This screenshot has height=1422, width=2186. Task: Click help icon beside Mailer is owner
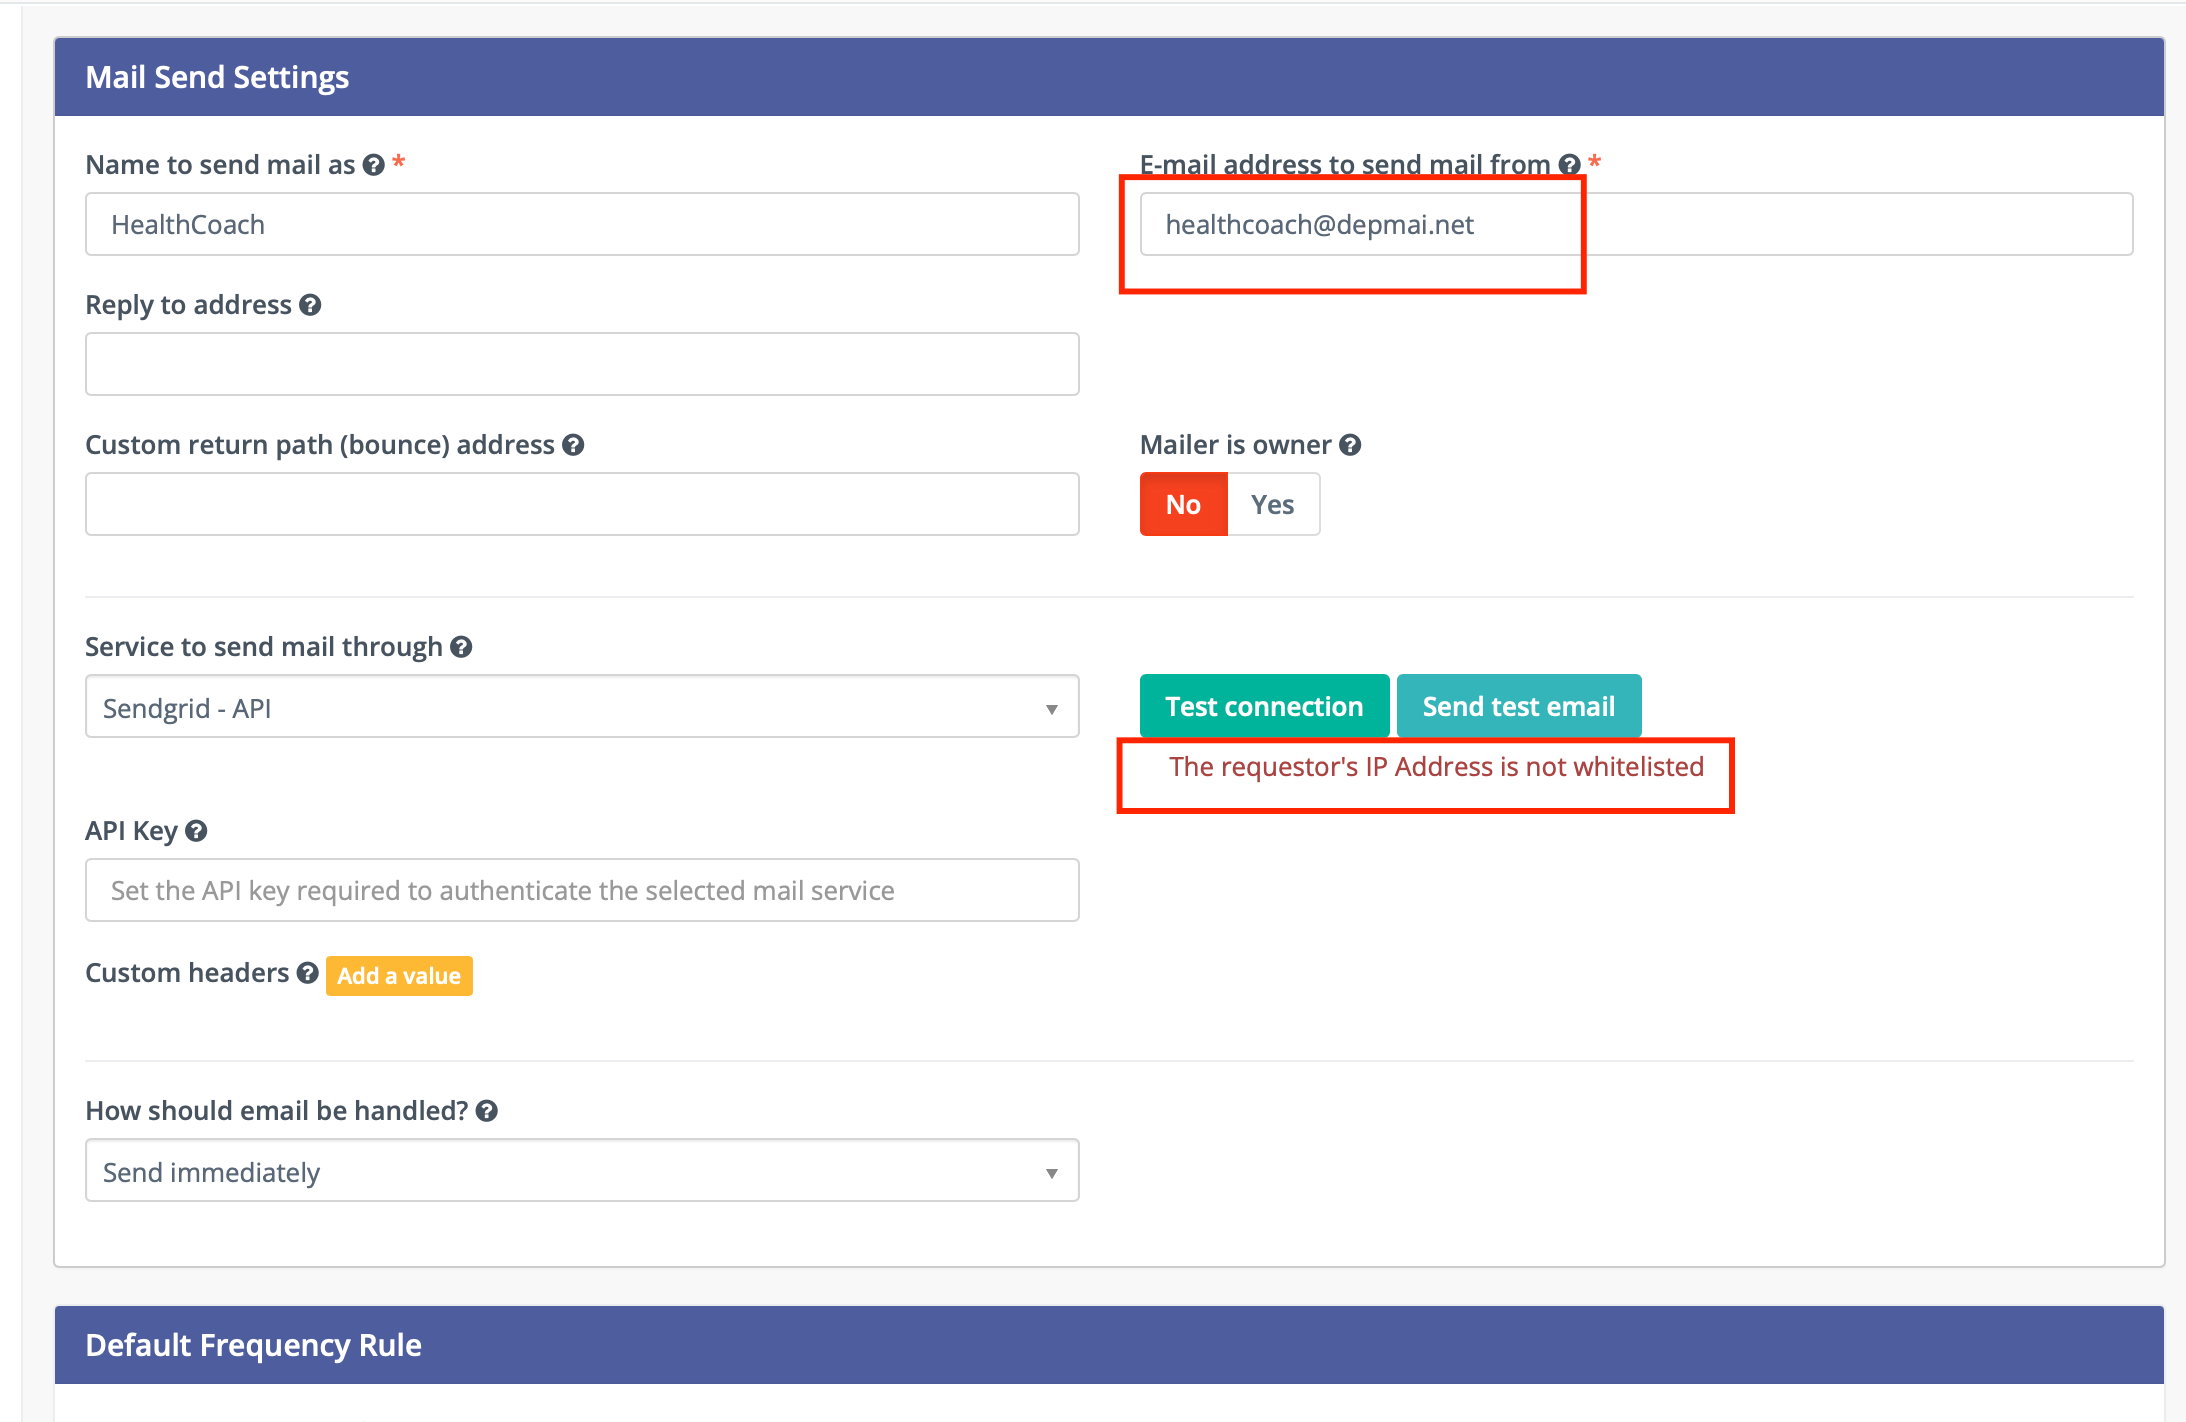click(1350, 445)
